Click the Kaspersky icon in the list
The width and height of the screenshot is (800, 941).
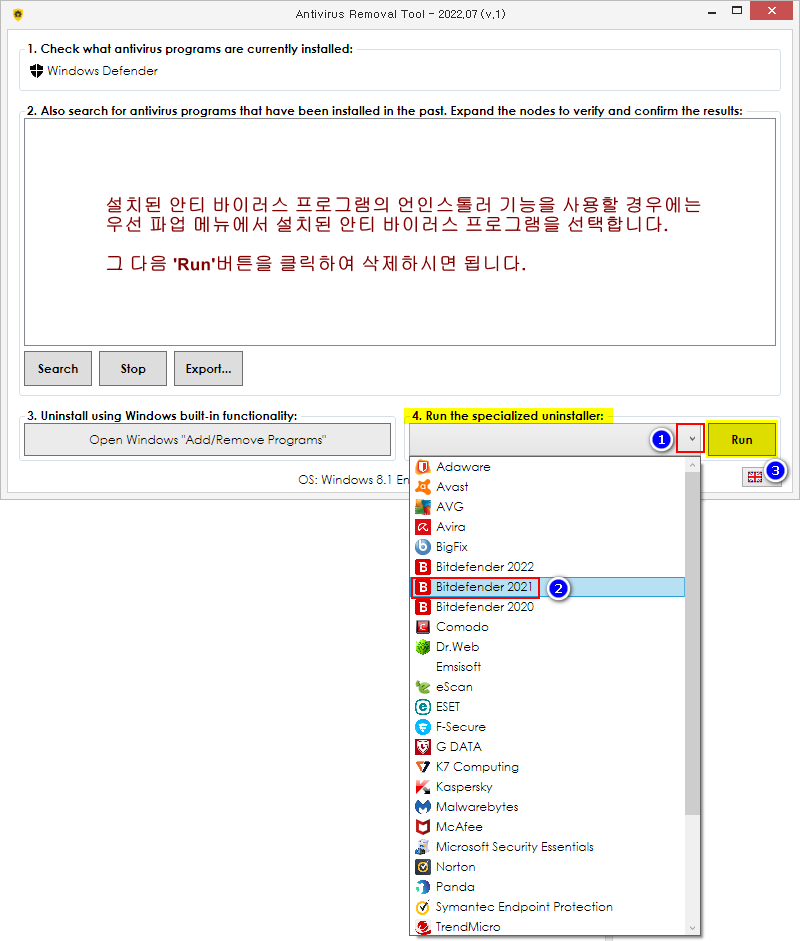(423, 787)
